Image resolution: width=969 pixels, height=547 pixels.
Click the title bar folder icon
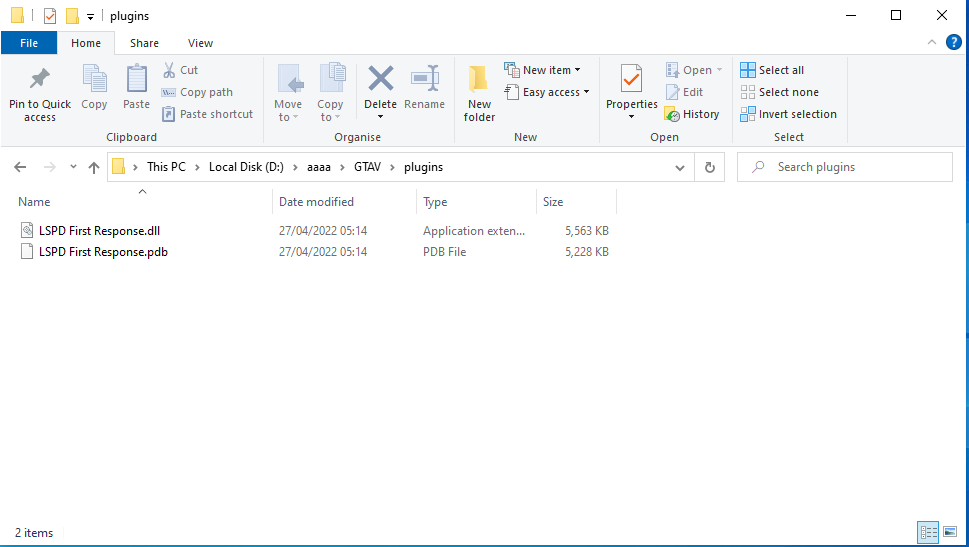(x=17, y=15)
